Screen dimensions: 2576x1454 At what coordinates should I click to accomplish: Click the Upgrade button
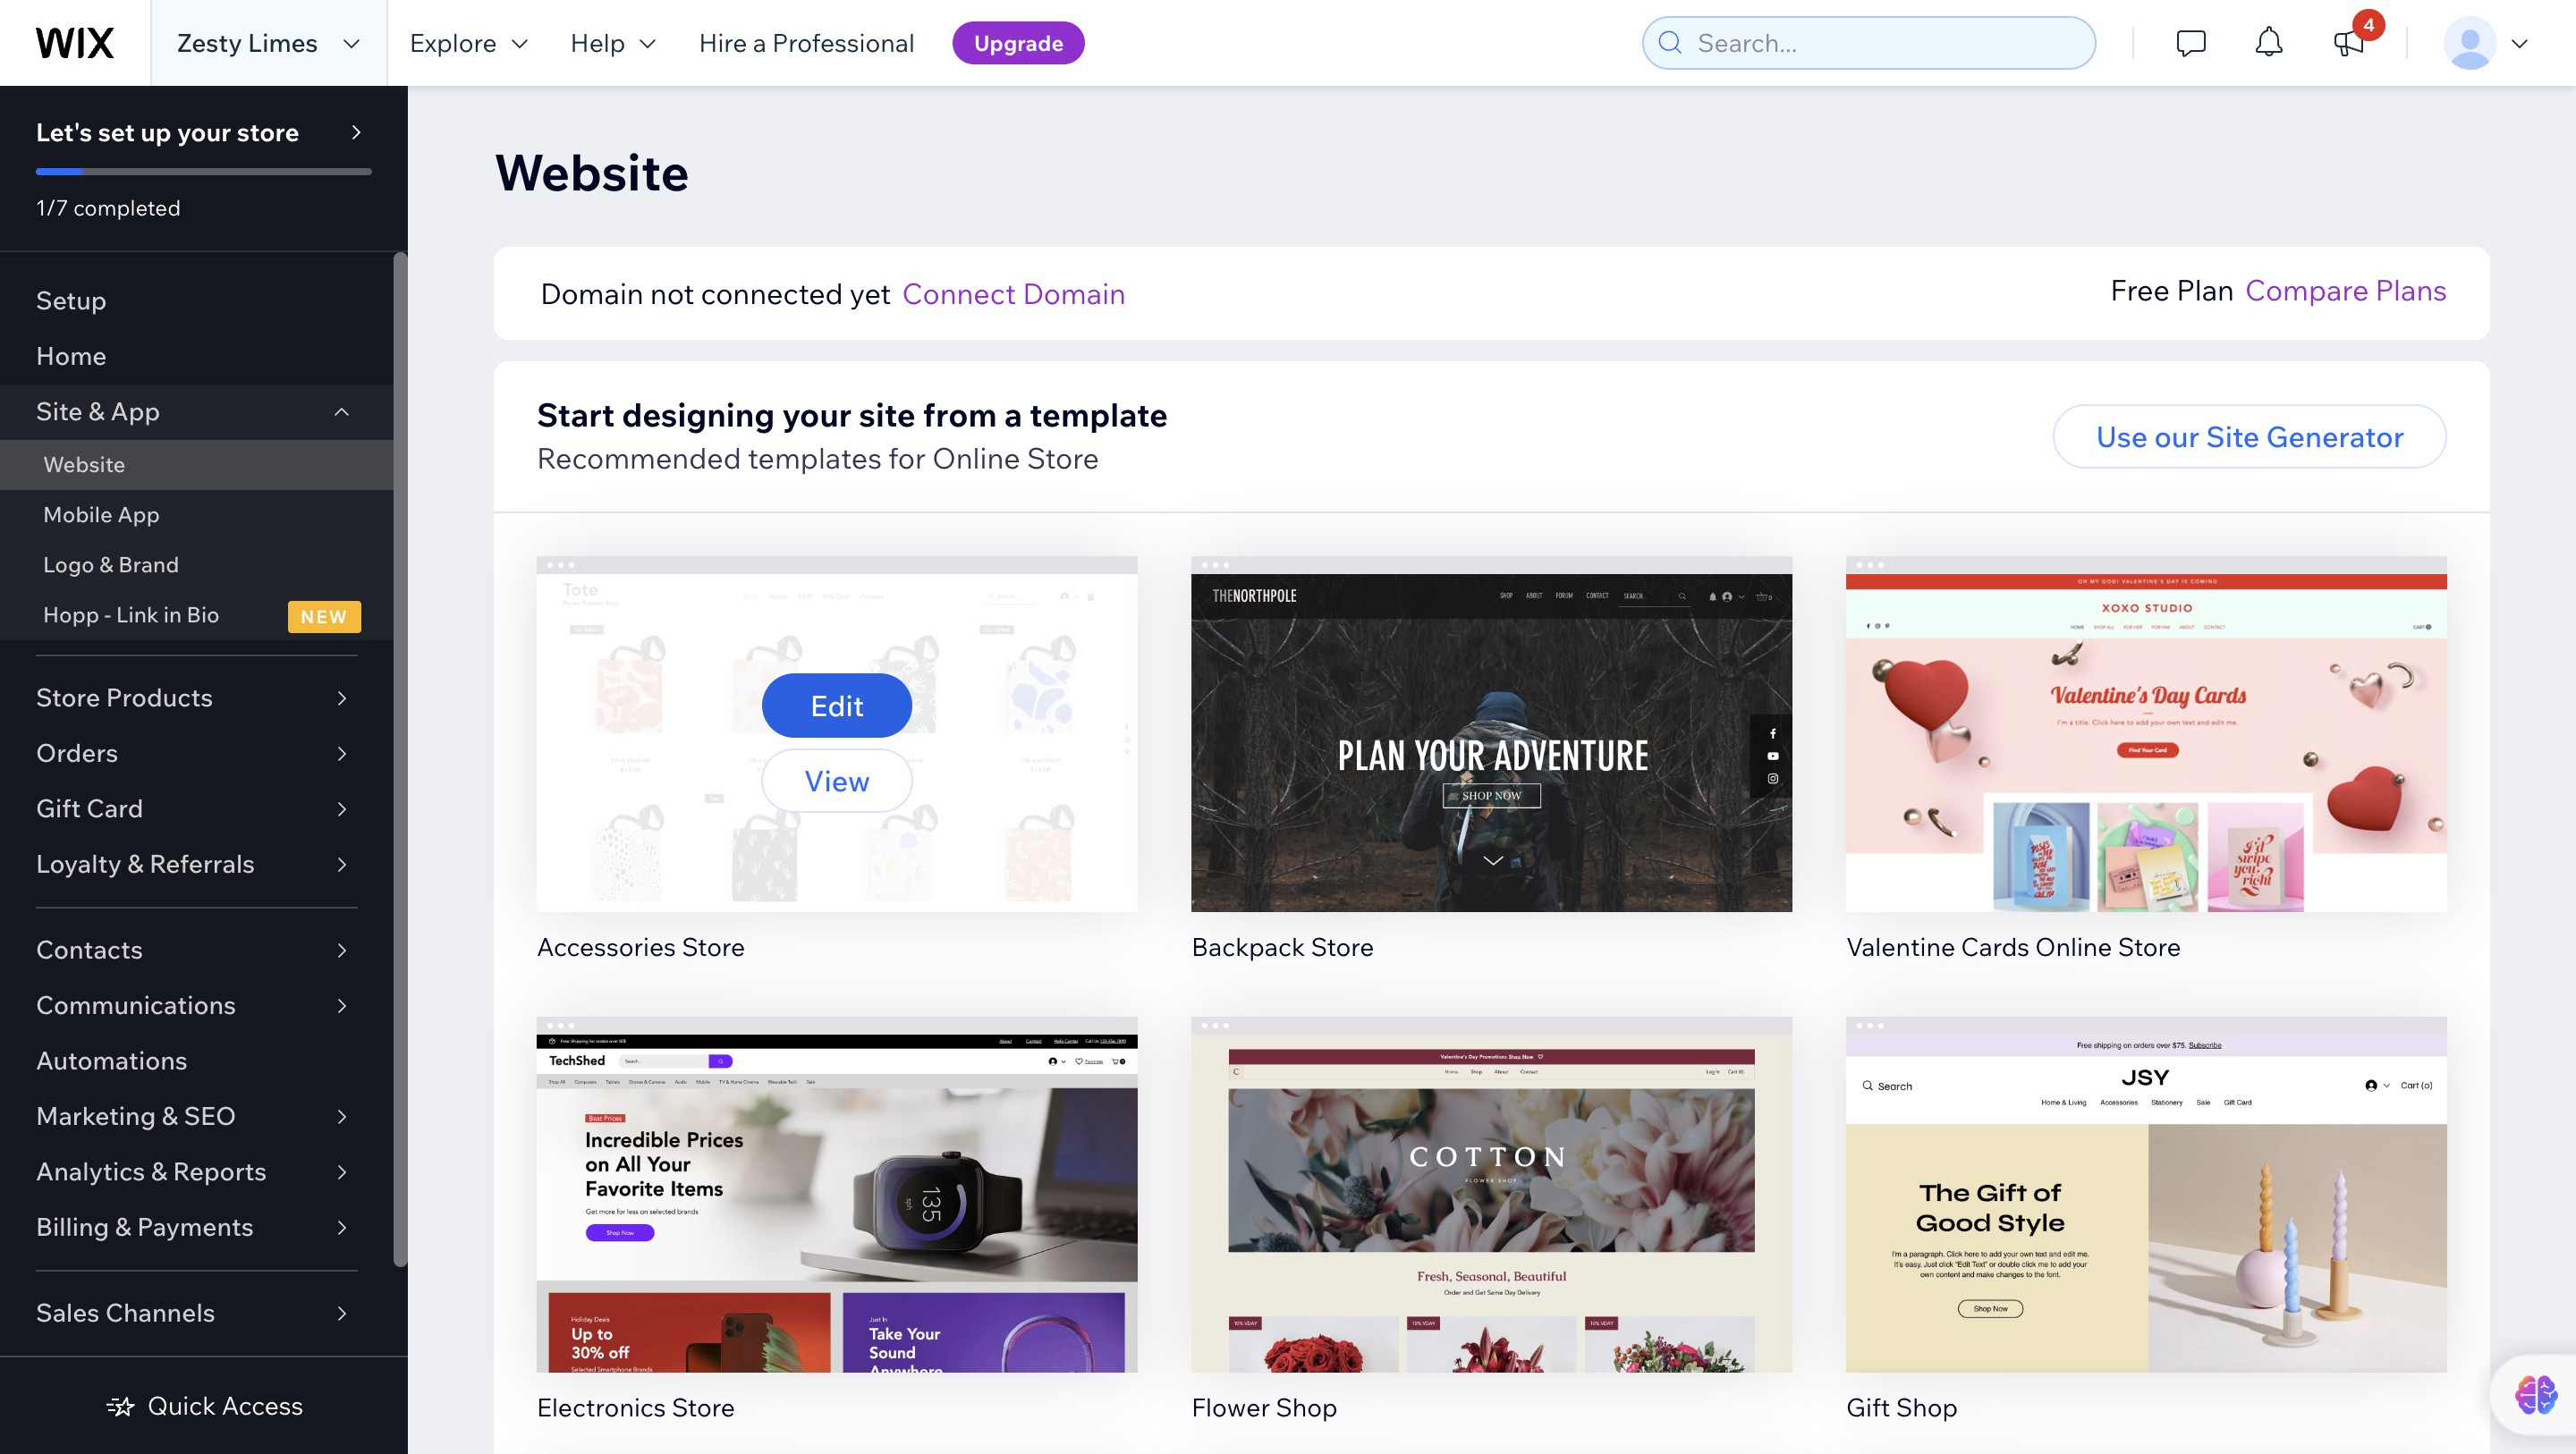pos(1018,43)
